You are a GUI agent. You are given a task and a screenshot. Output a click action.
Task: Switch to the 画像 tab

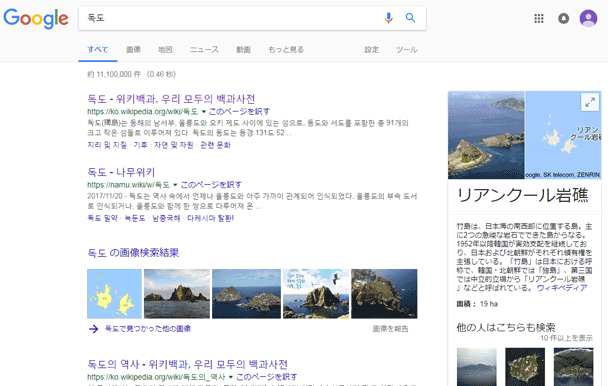133,50
